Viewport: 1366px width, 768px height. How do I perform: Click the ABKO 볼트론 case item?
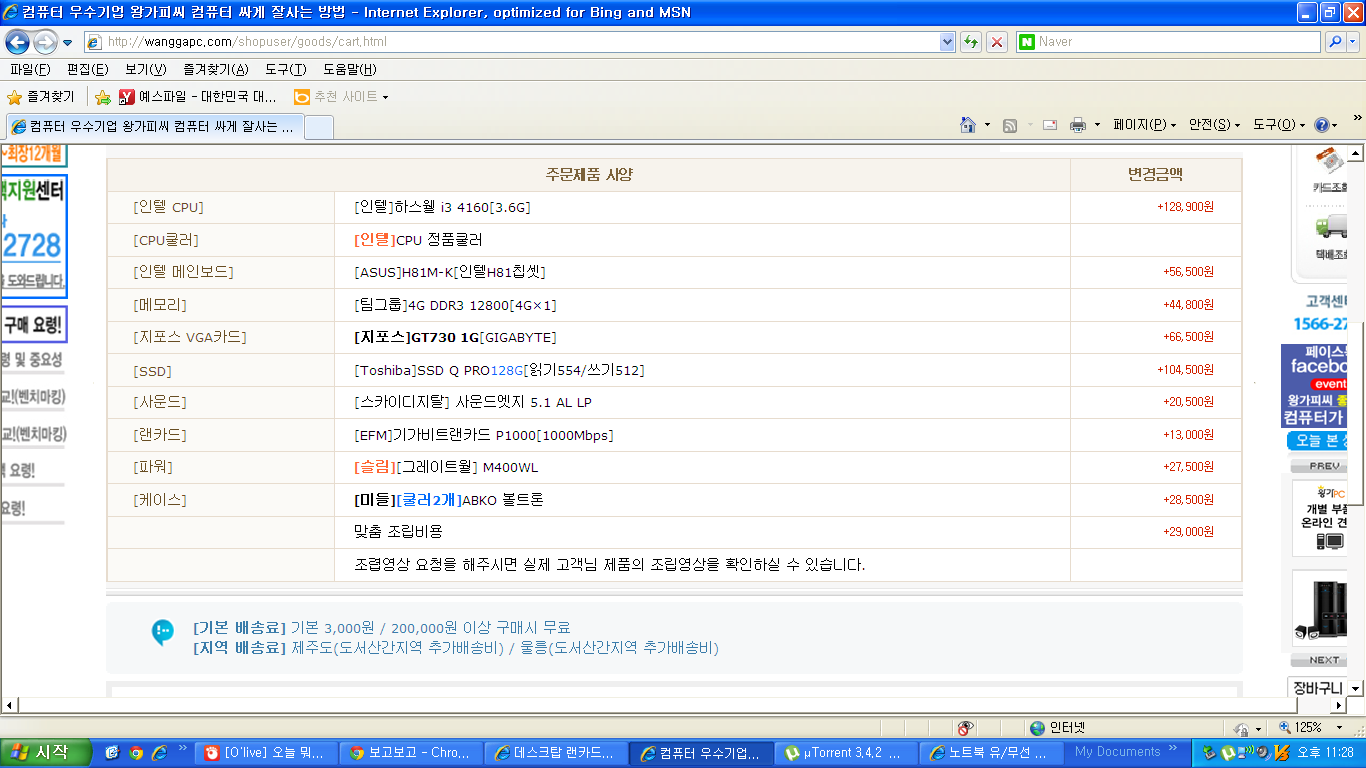(x=449, y=499)
